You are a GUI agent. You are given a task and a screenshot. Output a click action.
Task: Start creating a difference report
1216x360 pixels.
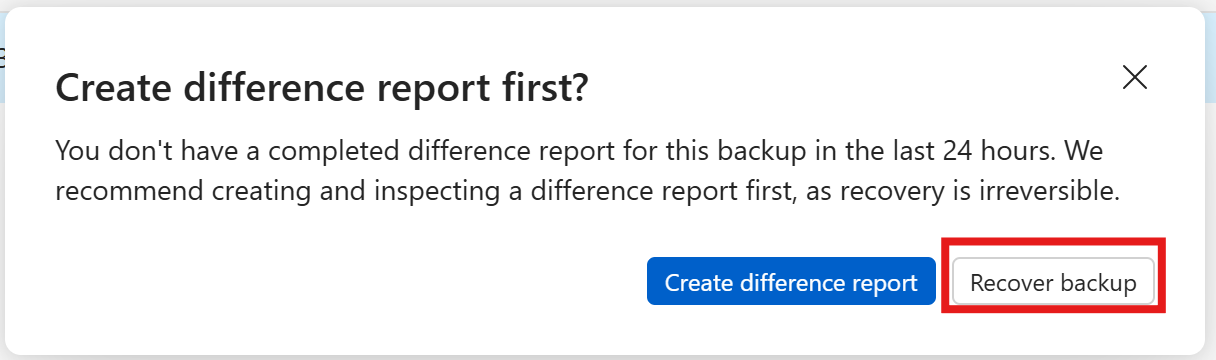[x=791, y=282]
